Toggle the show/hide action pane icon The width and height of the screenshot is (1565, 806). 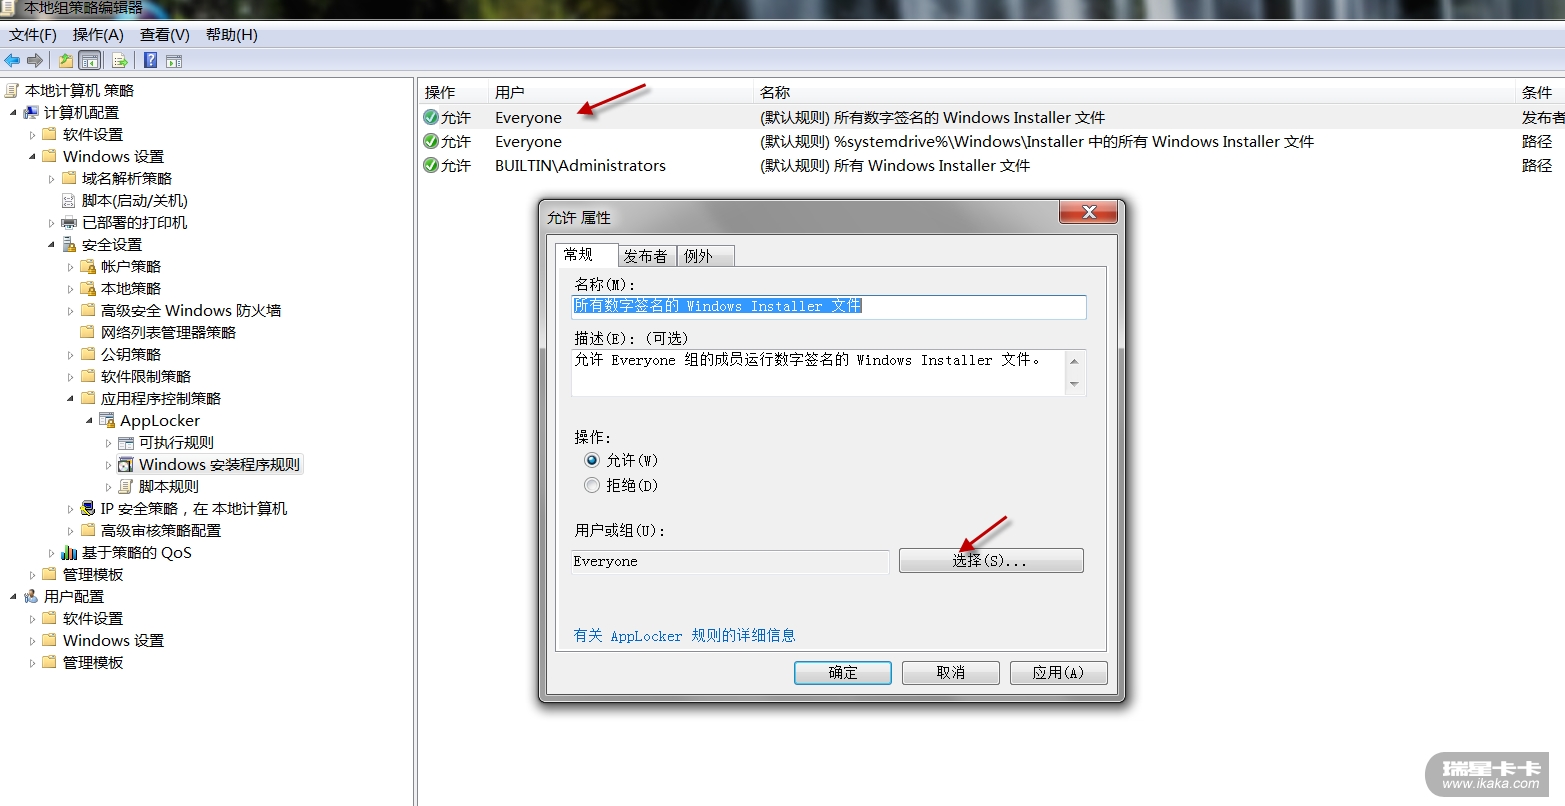click(174, 61)
